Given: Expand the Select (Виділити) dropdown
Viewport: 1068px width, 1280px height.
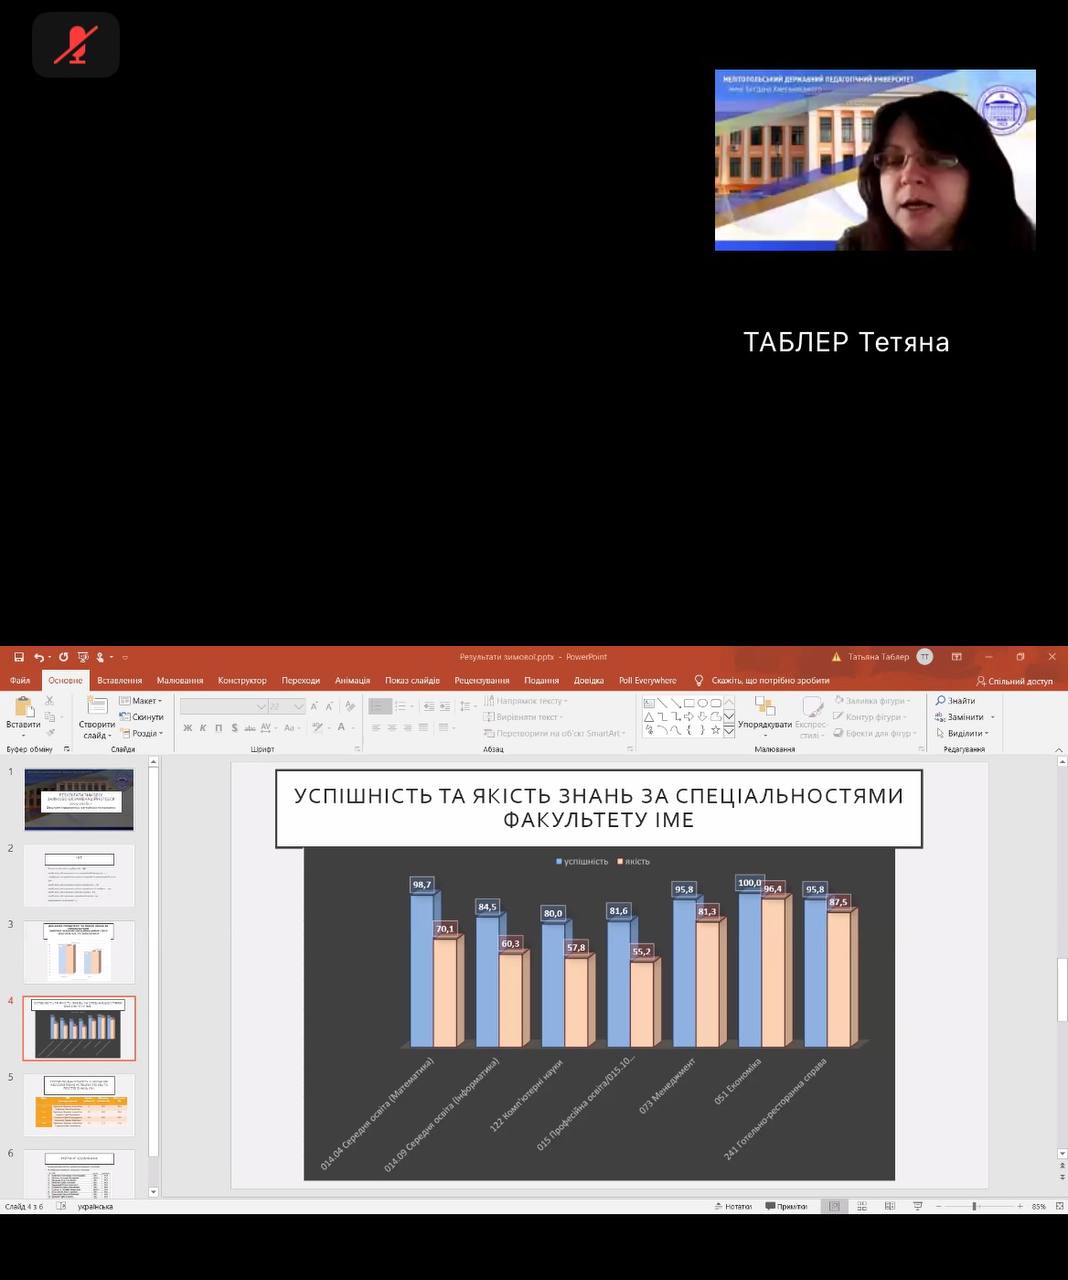Looking at the screenshot, I should [962, 733].
